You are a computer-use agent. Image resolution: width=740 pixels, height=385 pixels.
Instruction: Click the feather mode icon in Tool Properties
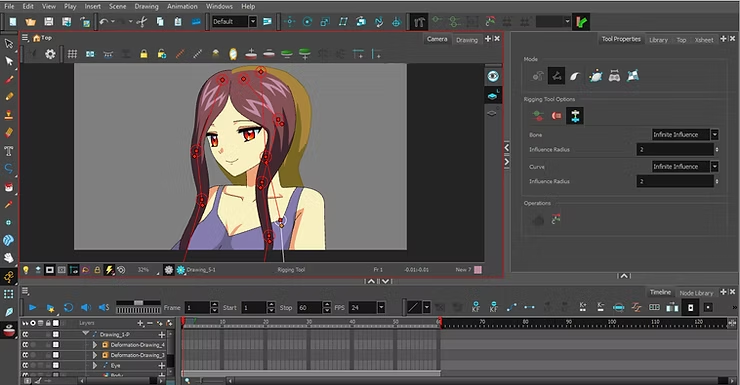574,76
